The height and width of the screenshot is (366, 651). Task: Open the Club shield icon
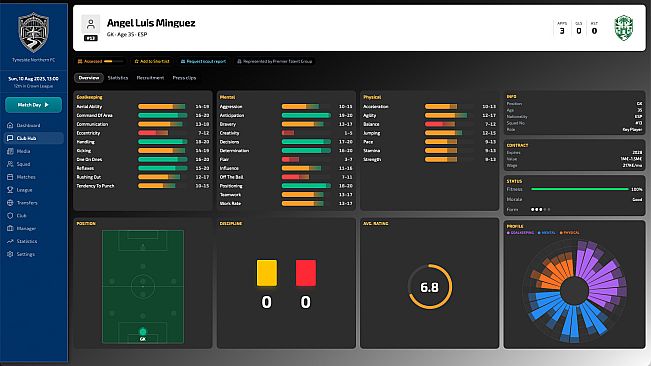click(10, 215)
